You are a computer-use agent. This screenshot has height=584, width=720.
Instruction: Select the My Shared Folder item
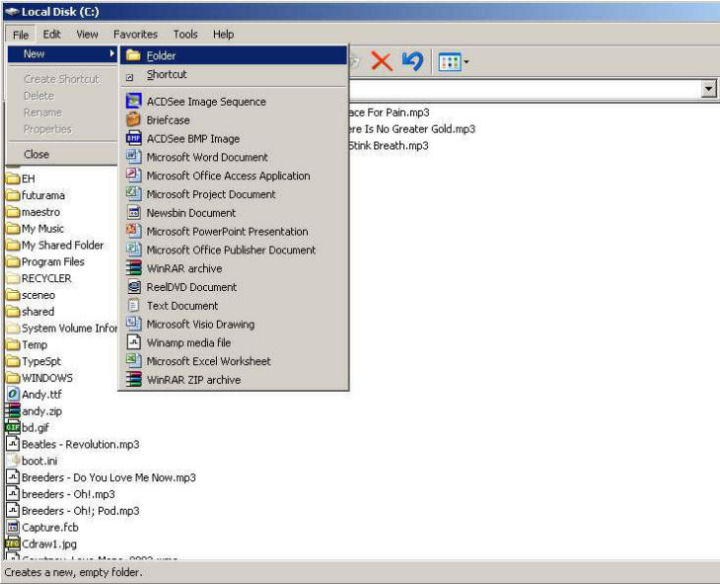[x=55, y=245]
